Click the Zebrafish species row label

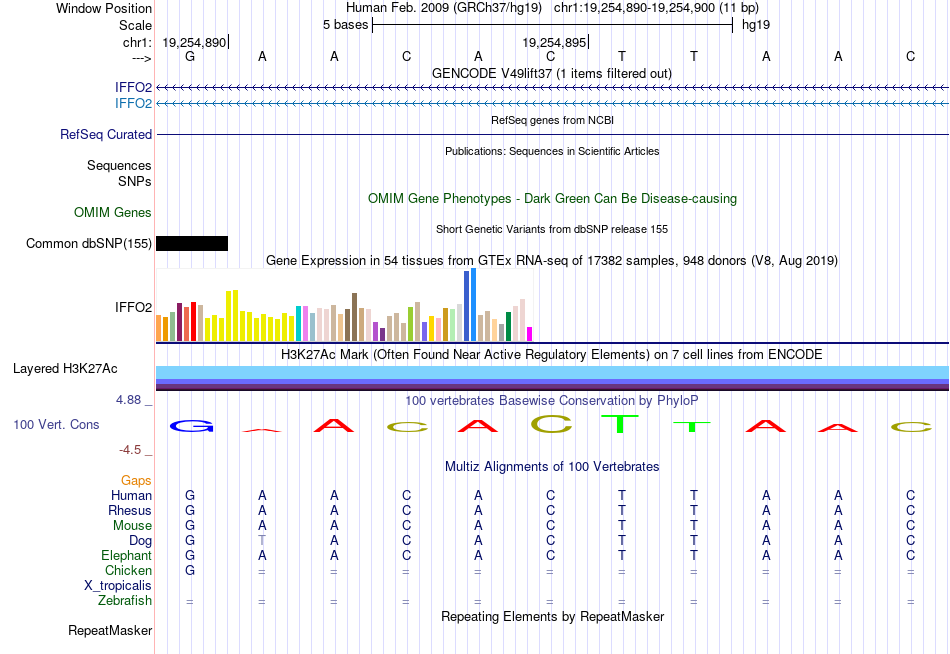tap(125, 601)
